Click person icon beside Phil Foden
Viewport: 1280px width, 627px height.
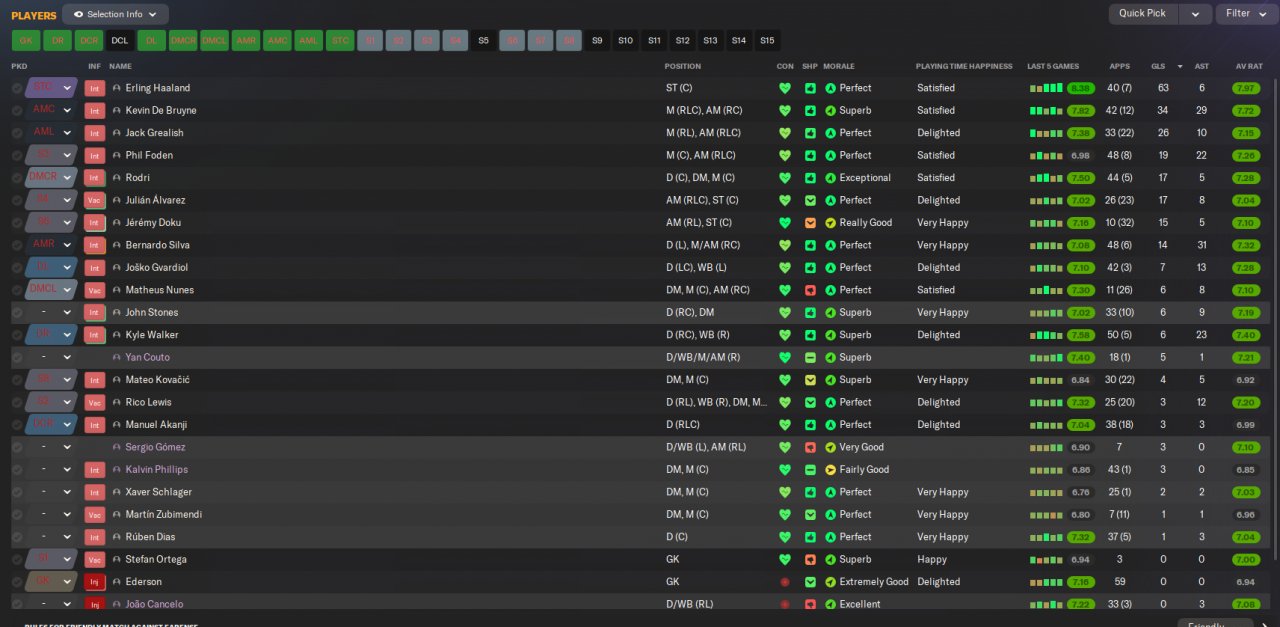(x=117, y=155)
